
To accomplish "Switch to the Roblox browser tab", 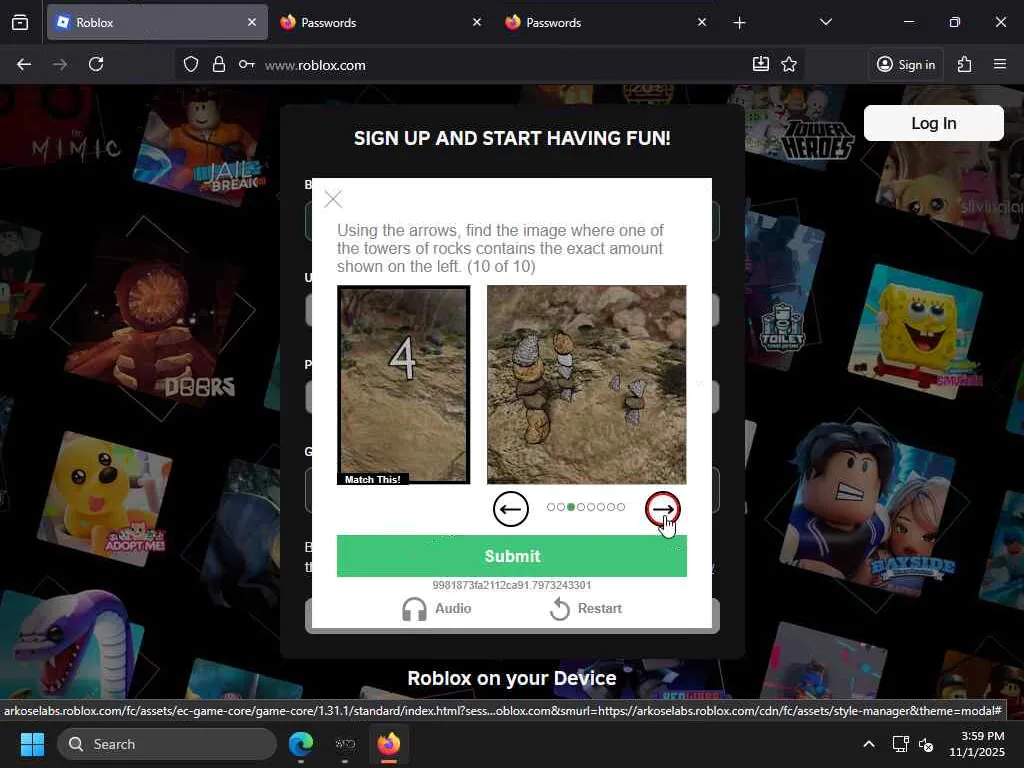I will pyautogui.click(x=157, y=22).
